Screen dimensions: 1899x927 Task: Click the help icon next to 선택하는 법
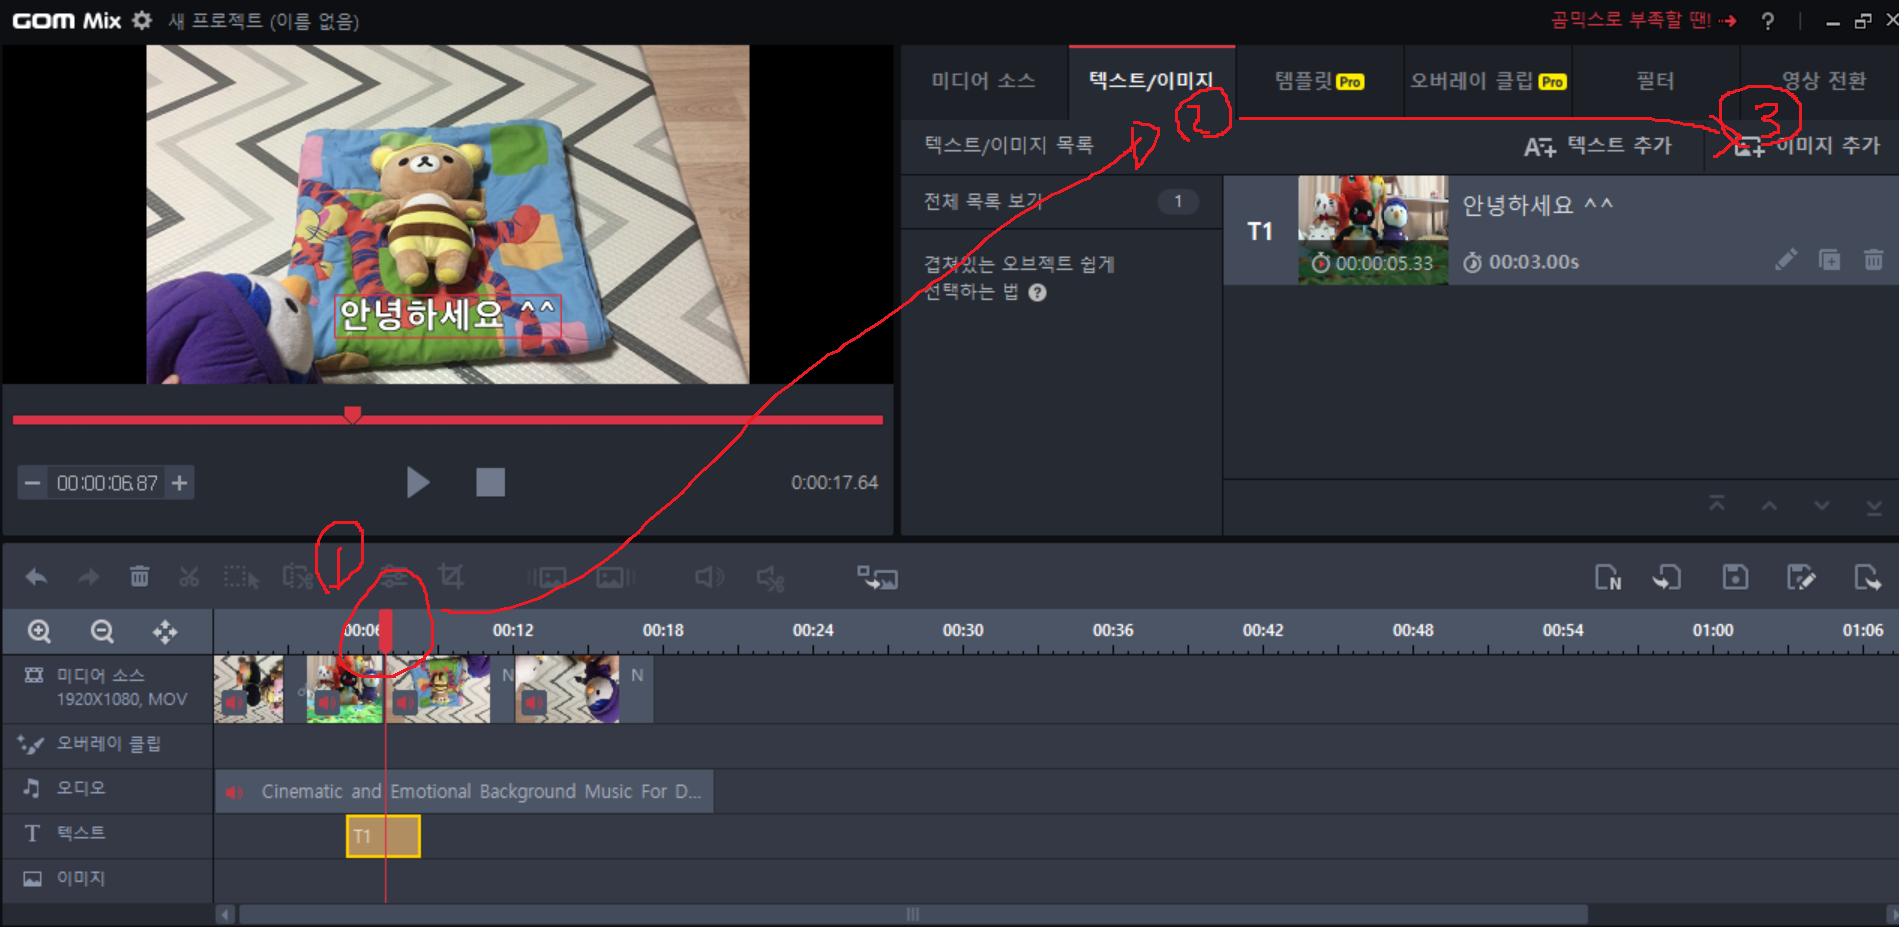[1038, 292]
